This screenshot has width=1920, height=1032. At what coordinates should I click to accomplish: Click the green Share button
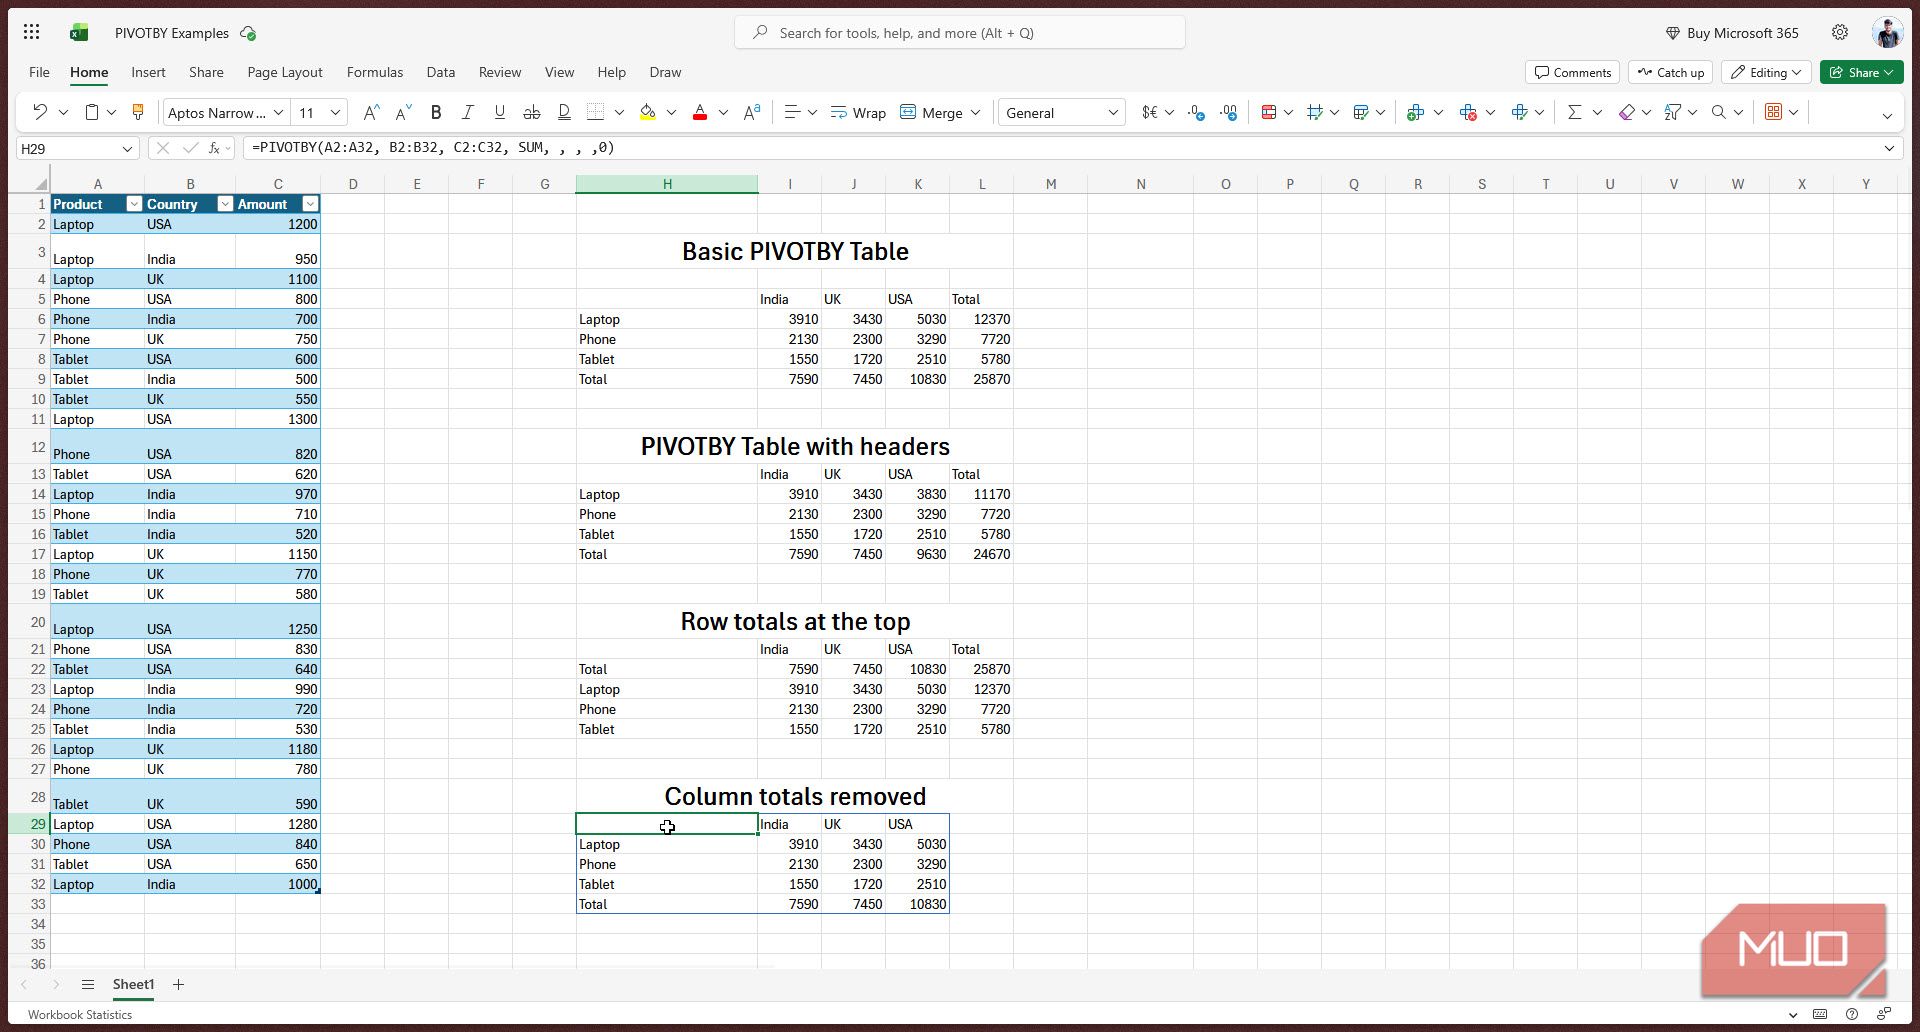(1862, 72)
